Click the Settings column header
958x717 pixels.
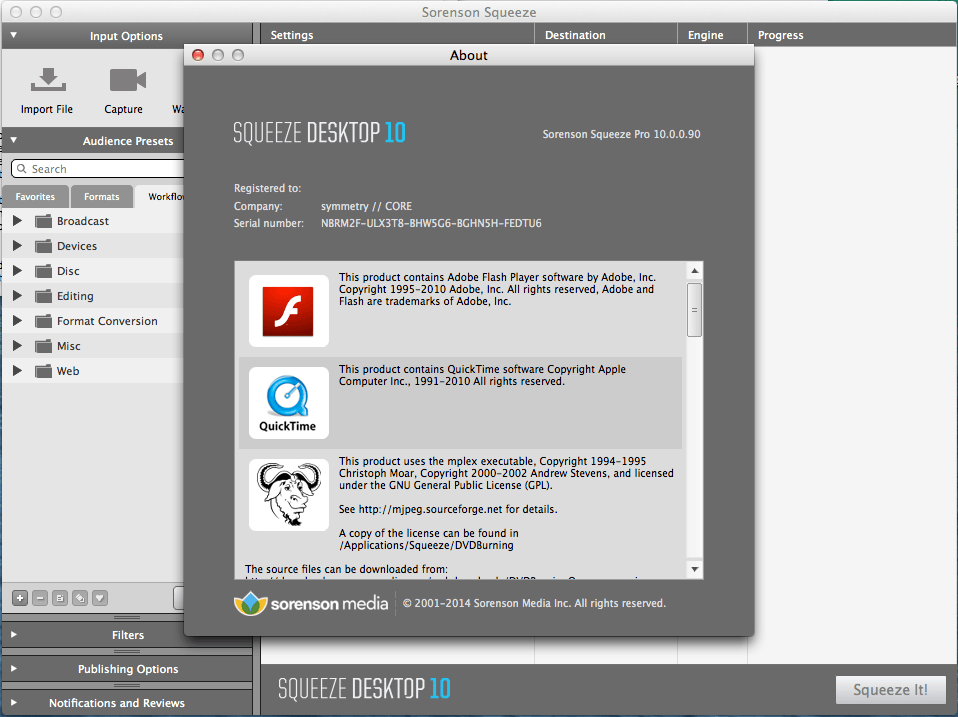click(397, 35)
